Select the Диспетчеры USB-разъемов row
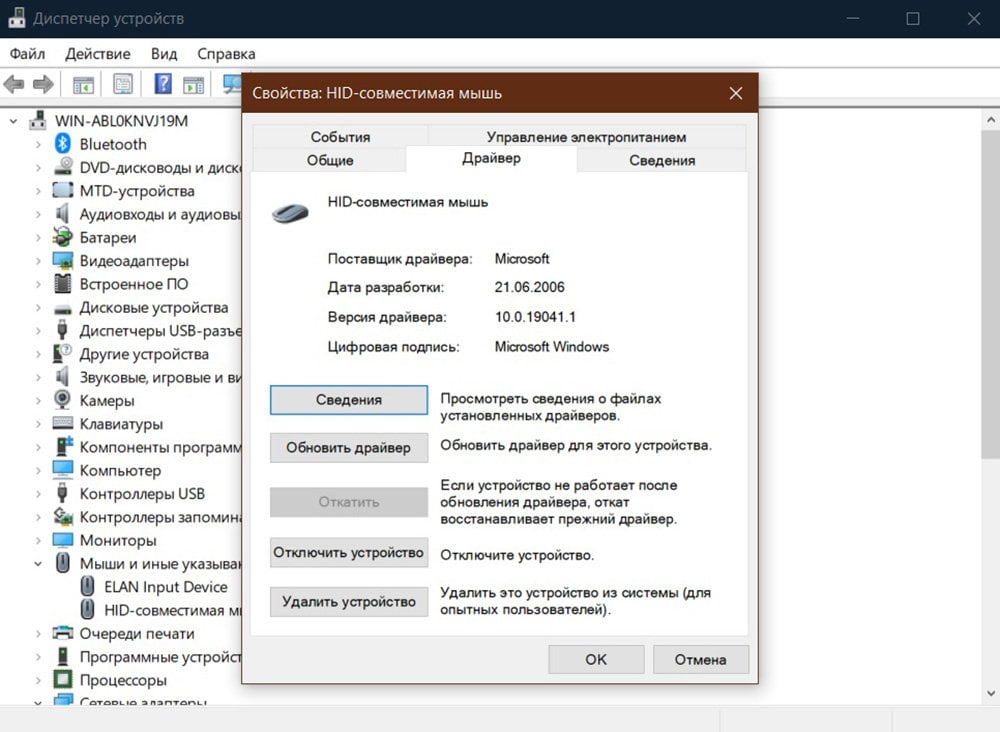1000x732 pixels. (148, 331)
